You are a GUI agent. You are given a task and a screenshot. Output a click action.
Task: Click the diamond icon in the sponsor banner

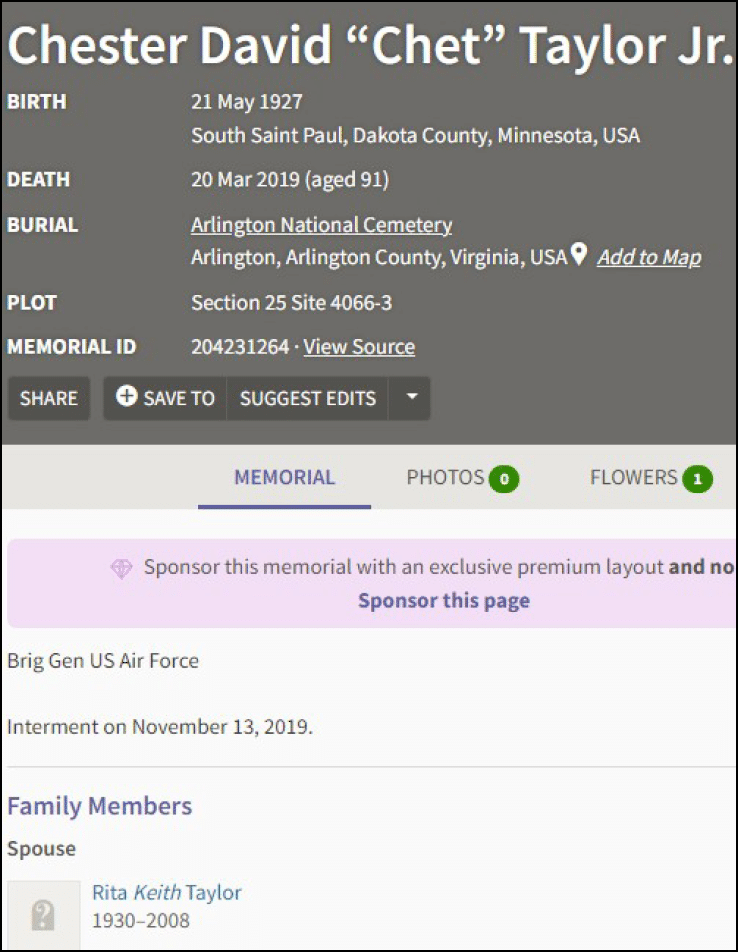[121, 568]
